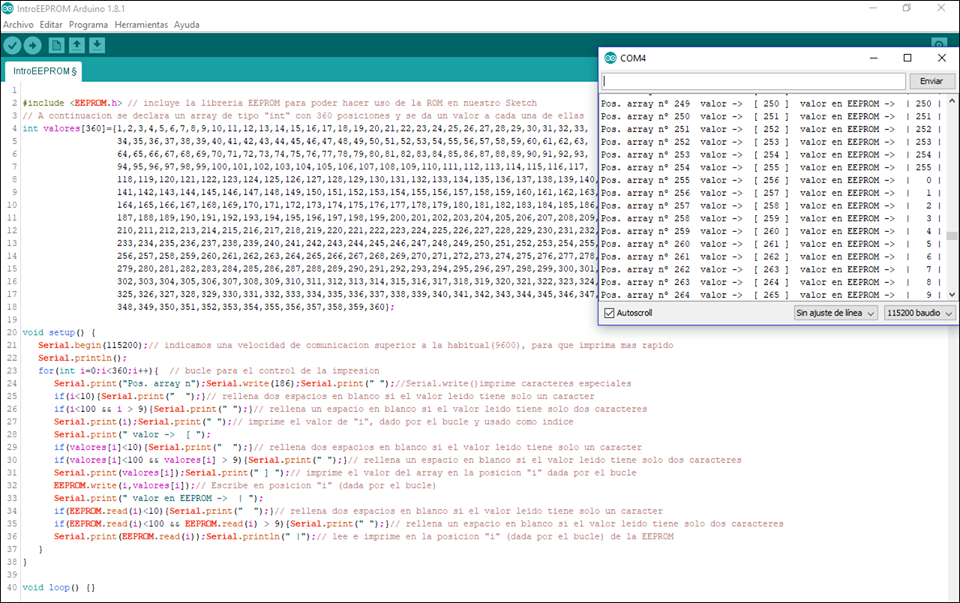Viewport: 960px width, 603px height.
Task: Click the Open sketch icon
Action: pos(77,45)
